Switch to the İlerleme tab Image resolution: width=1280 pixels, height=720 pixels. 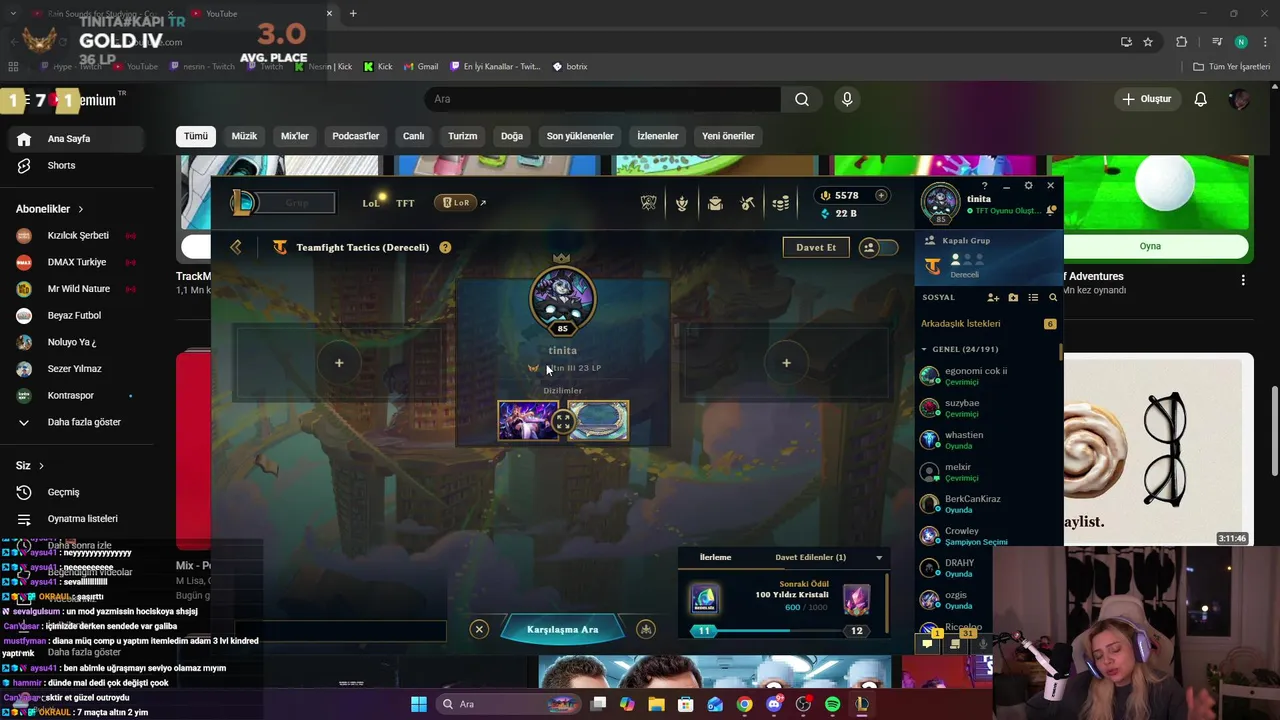(715, 557)
